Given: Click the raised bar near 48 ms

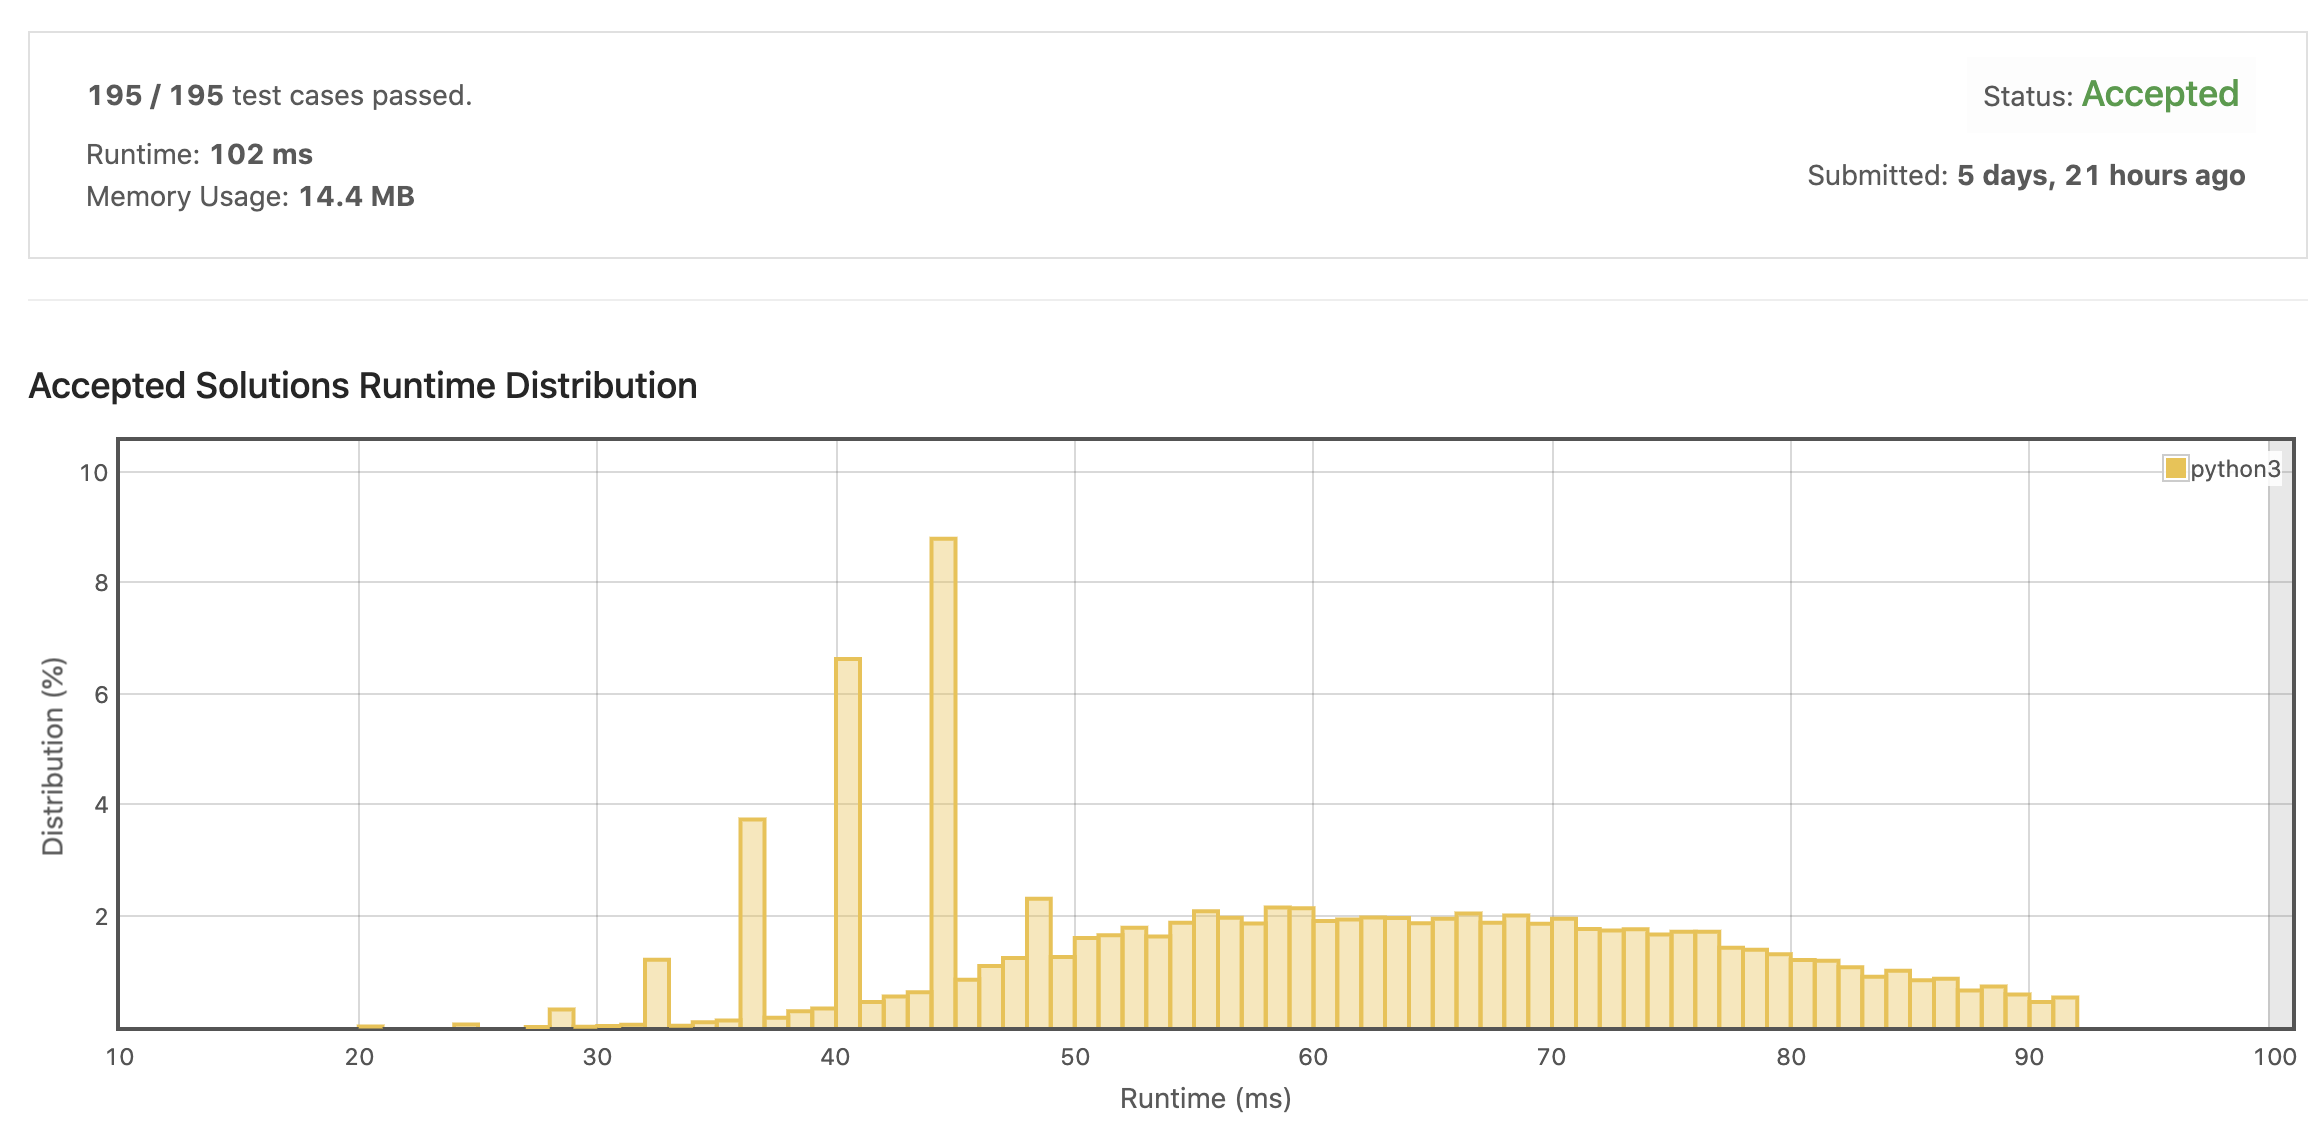Looking at the screenshot, I should (x=1038, y=960).
